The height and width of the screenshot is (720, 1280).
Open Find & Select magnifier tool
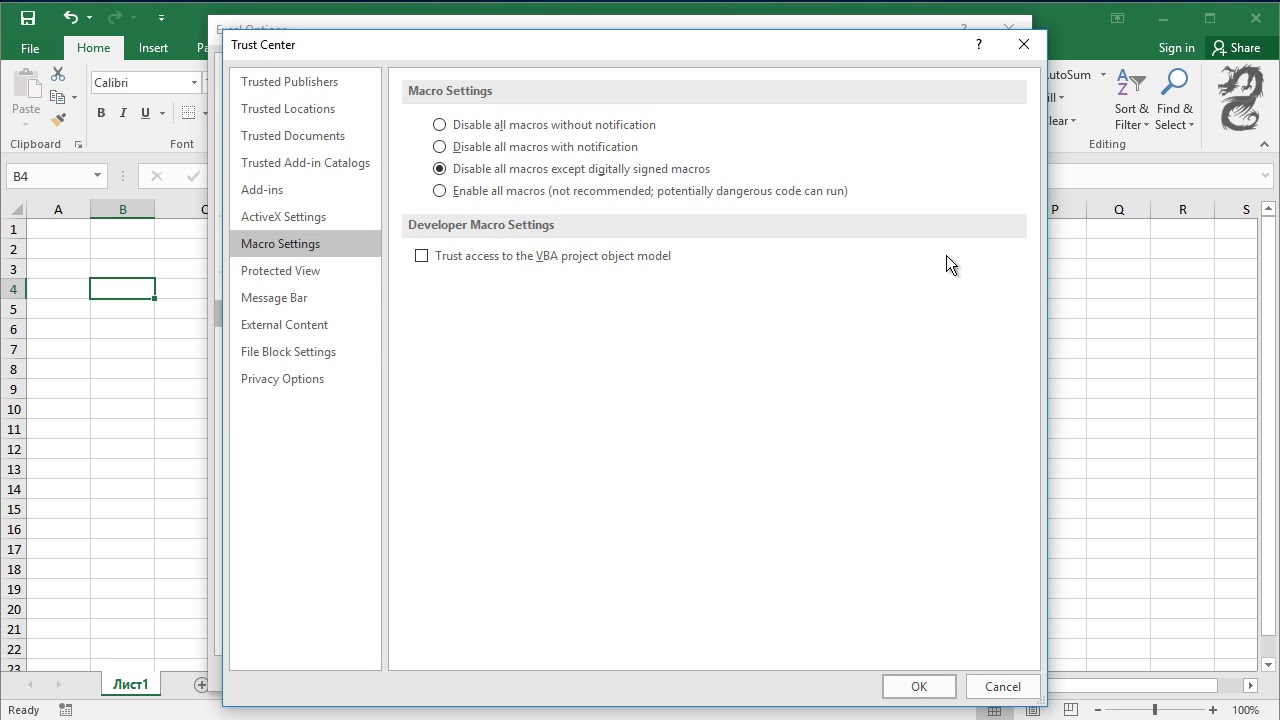point(1174,100)
